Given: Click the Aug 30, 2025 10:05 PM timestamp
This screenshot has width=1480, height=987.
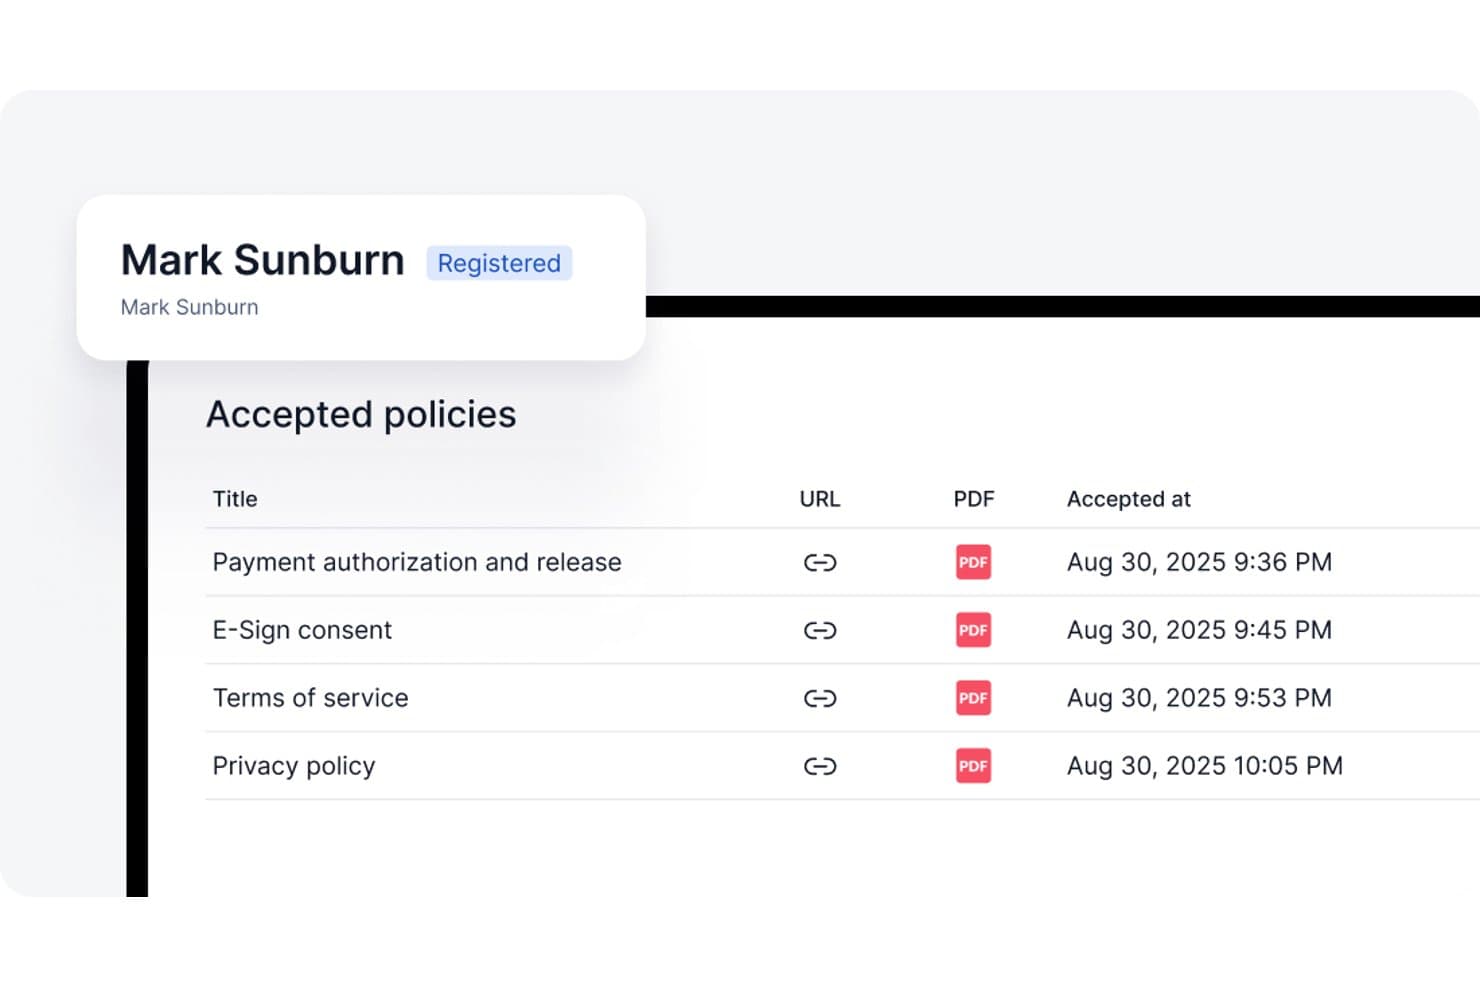Looking at the screenshot, I should pos(1205,766).
